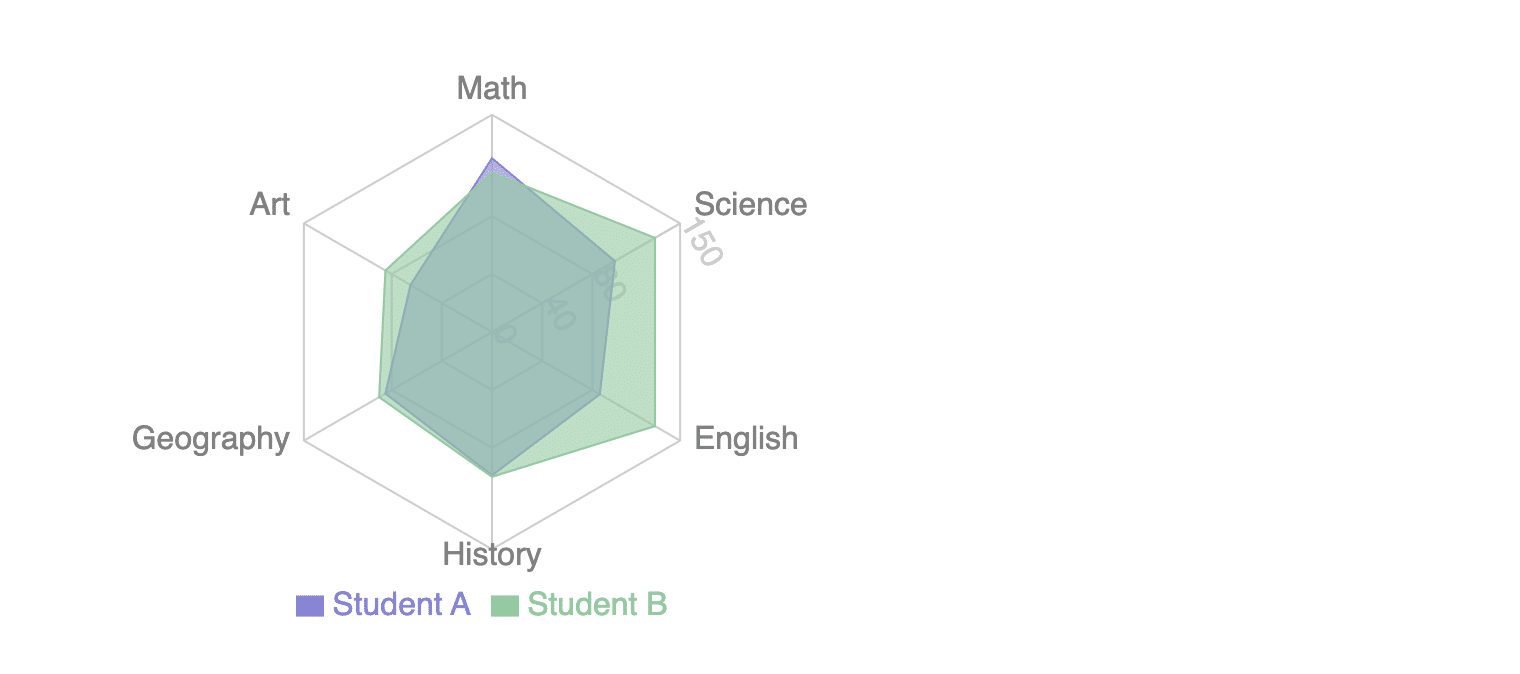The width and height of the screenshot is (1520, 674).
Task: Click the Student A purple legend swatch
Action: pos(309,605)
